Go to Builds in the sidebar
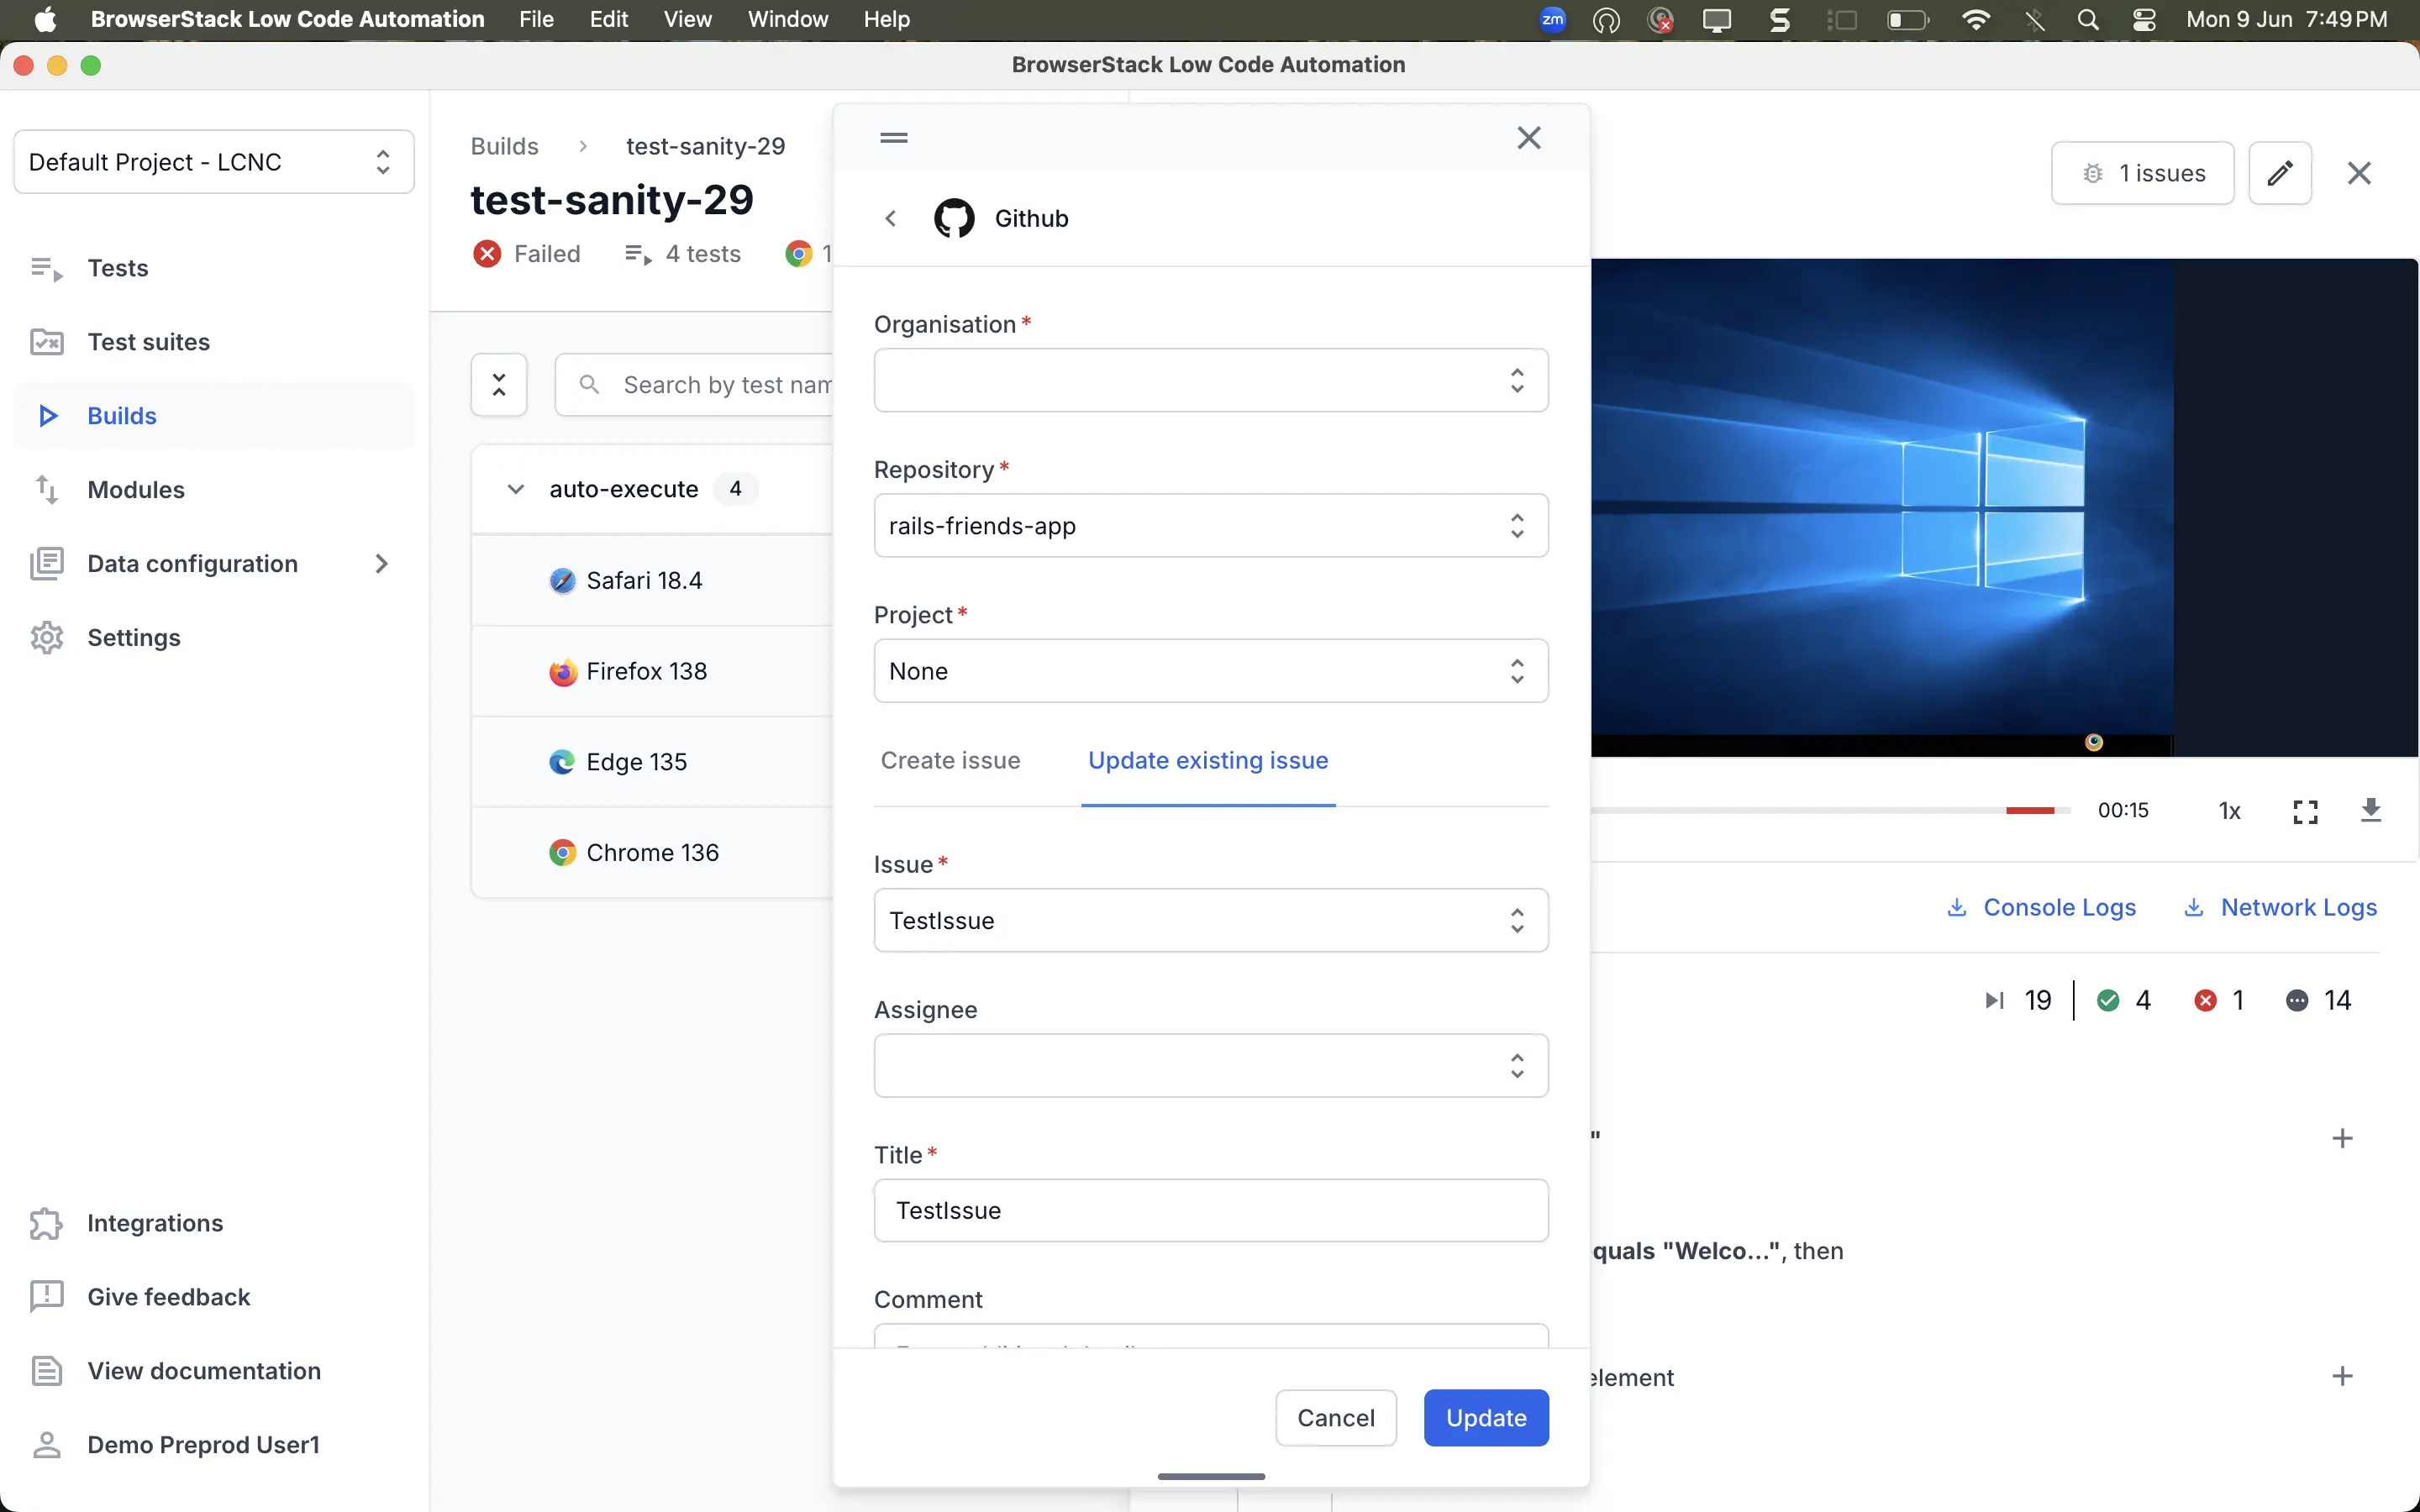 point(214,416)
